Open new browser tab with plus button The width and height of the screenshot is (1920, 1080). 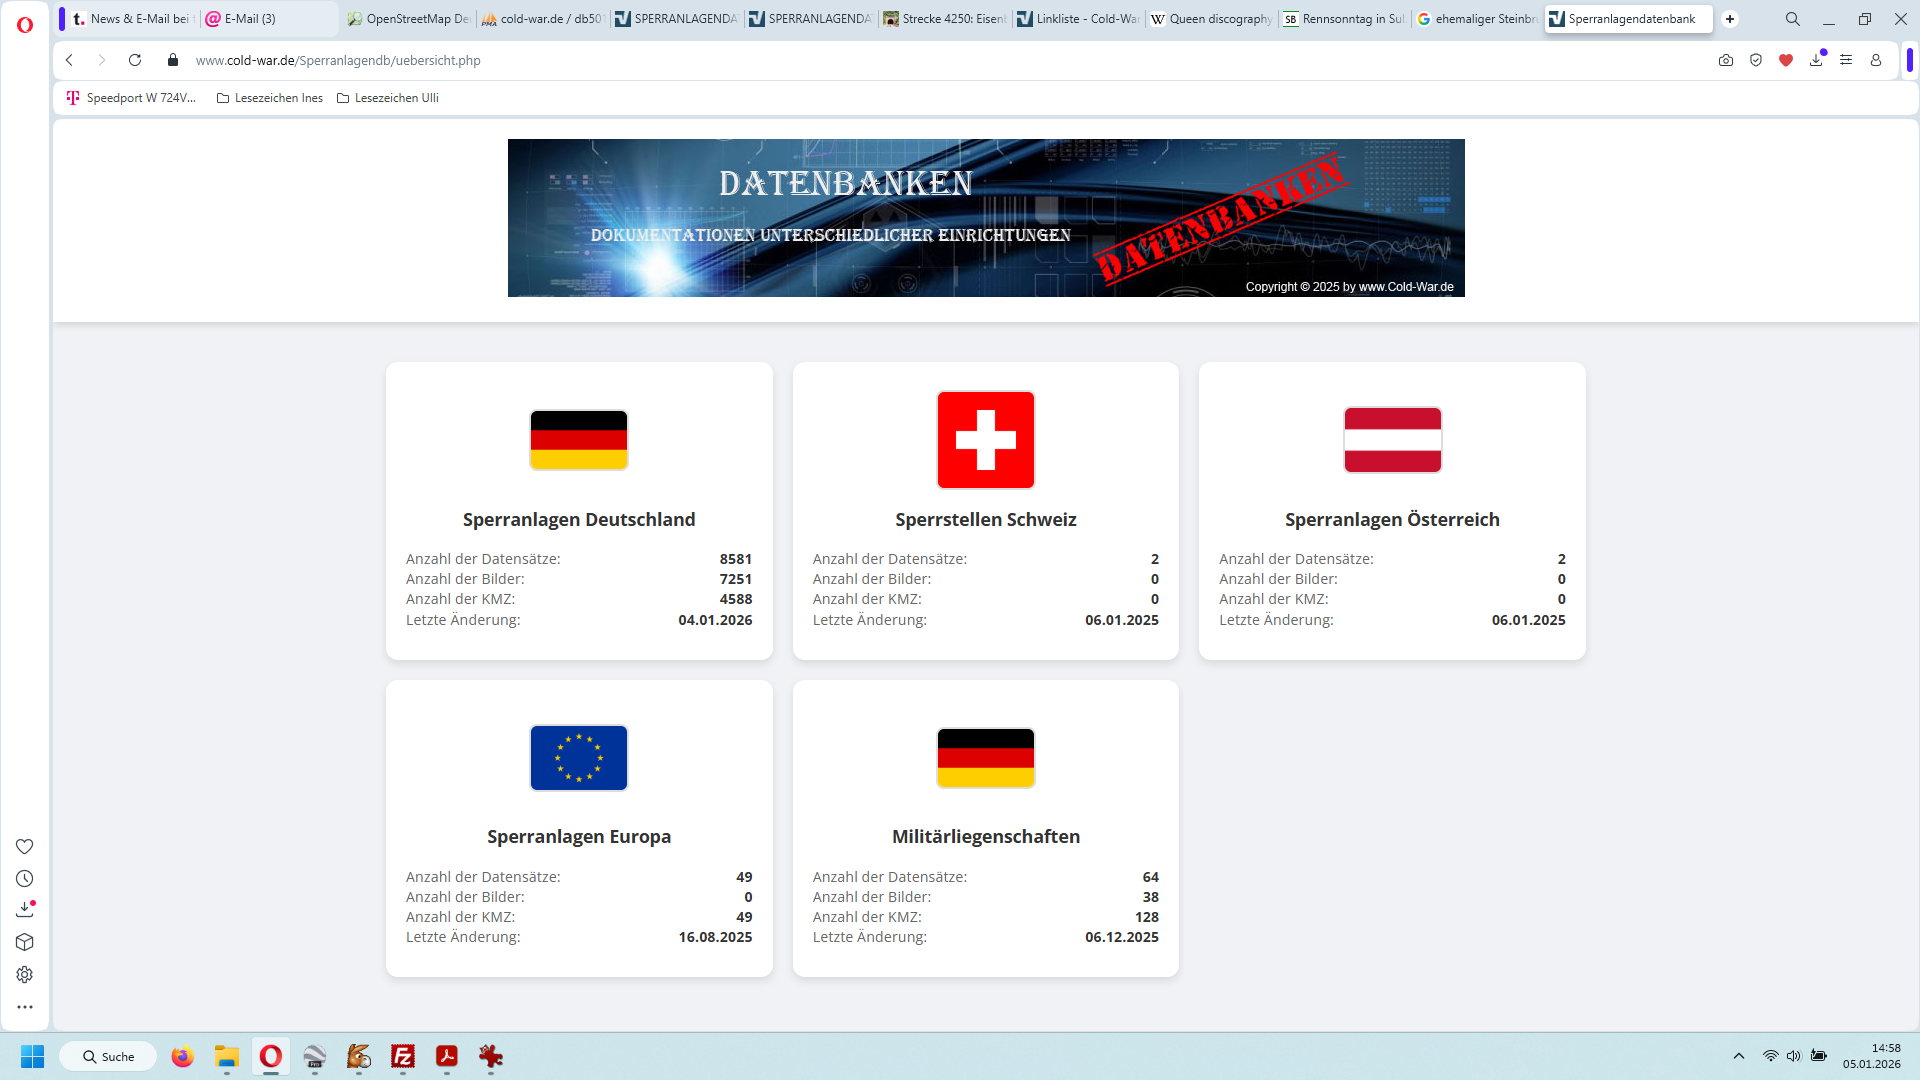coord(1730,19)
